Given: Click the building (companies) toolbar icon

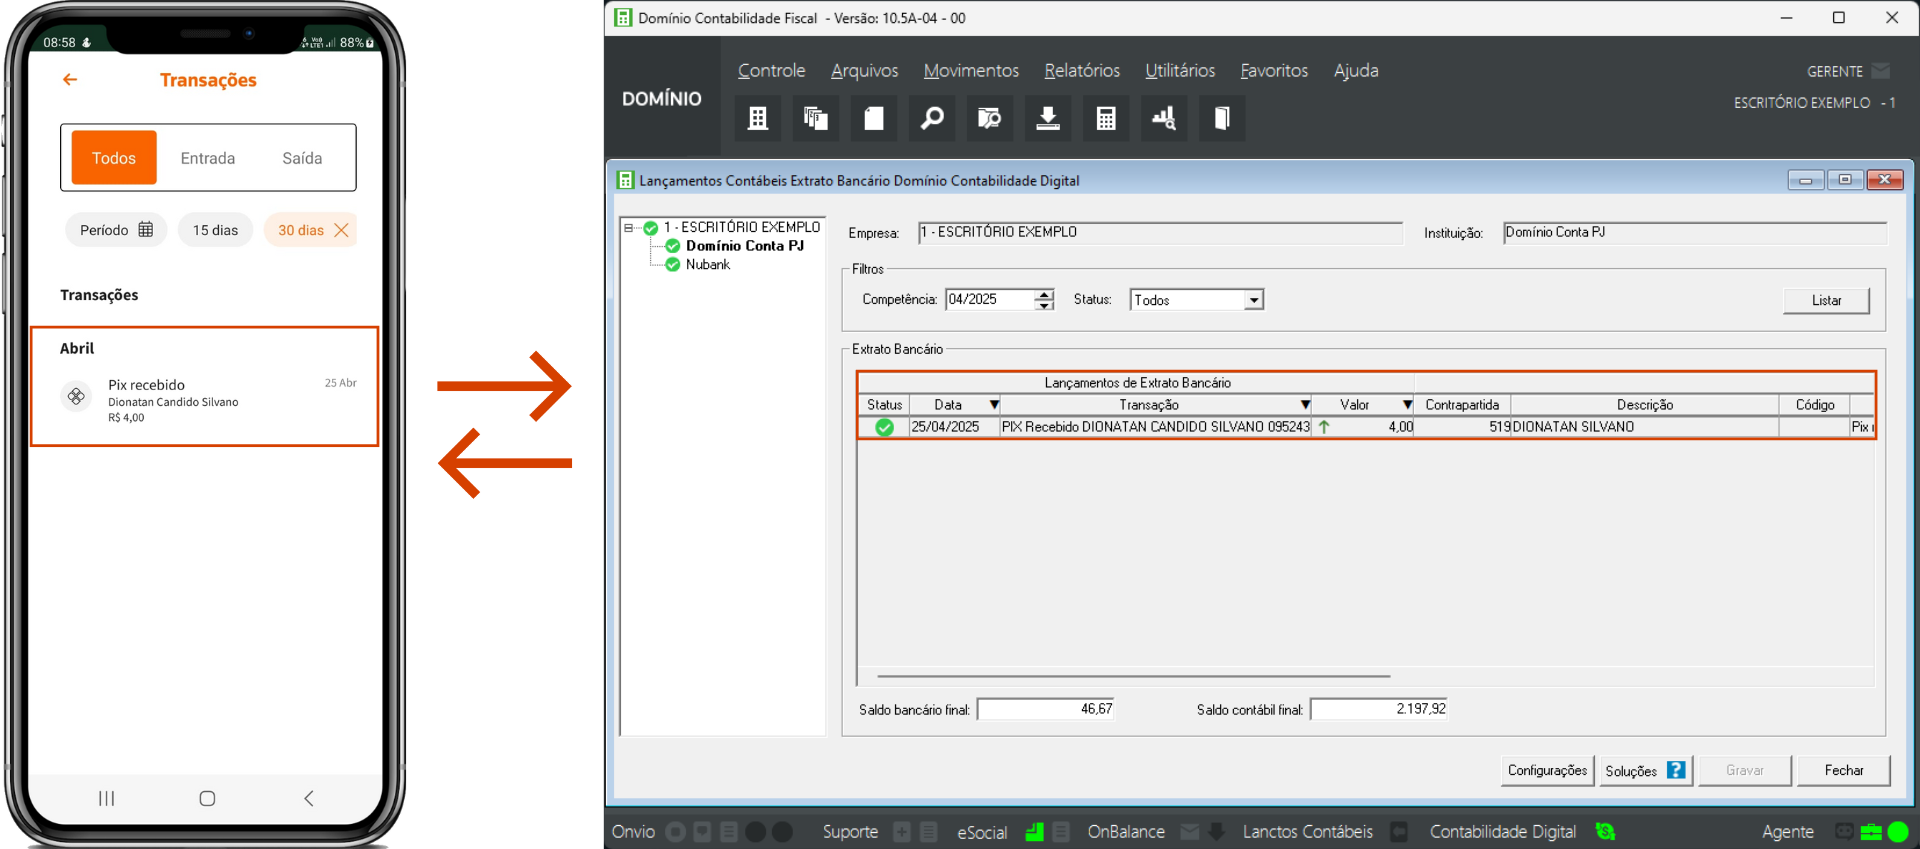Looking at the screenshot, I should [x=758, y=118].
